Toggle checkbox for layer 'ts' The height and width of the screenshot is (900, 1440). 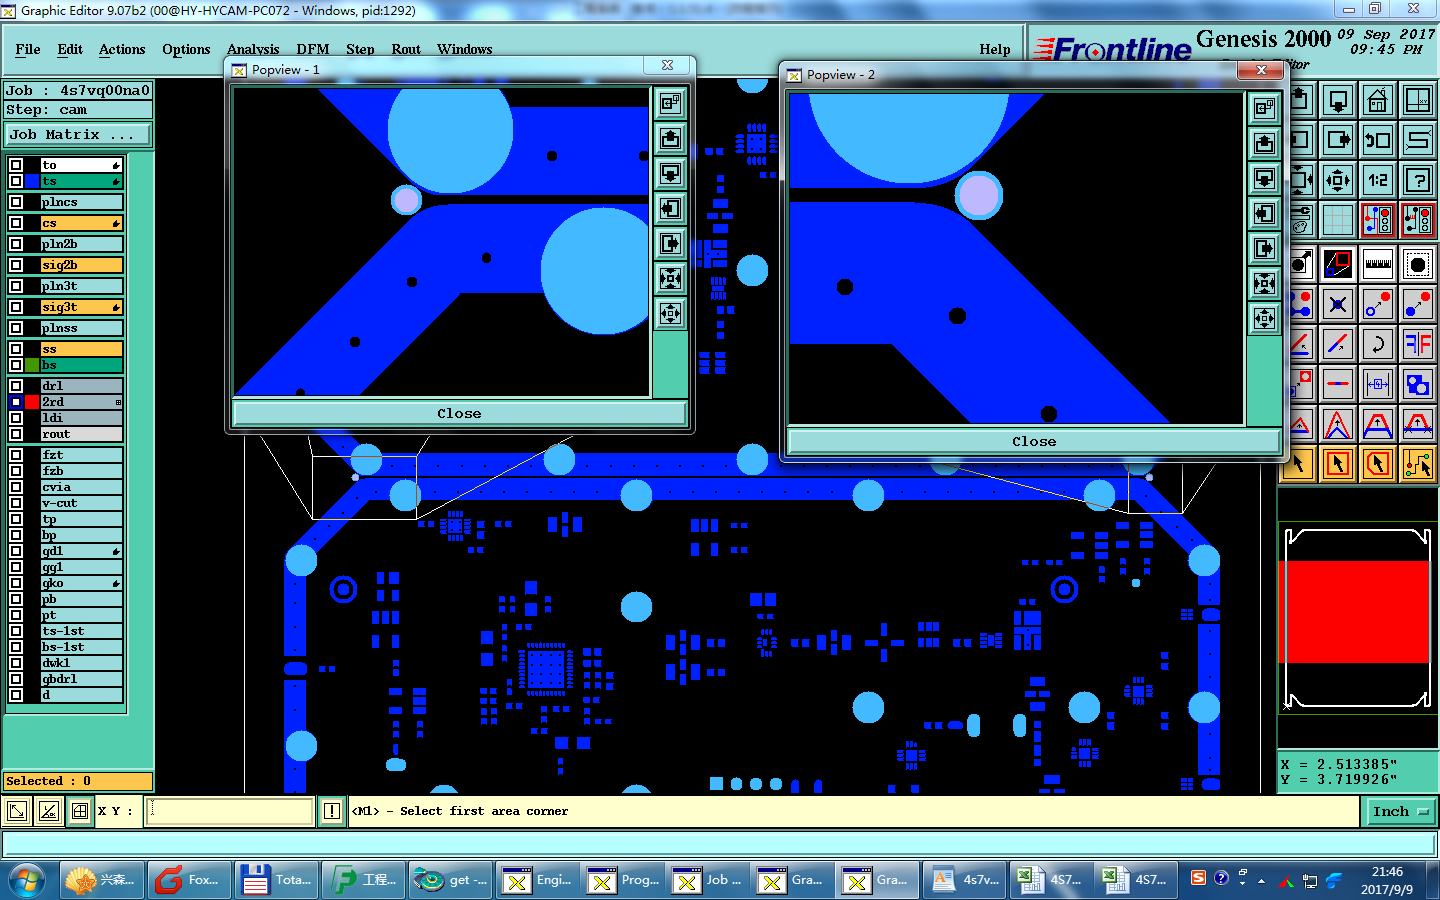[16, 181]
